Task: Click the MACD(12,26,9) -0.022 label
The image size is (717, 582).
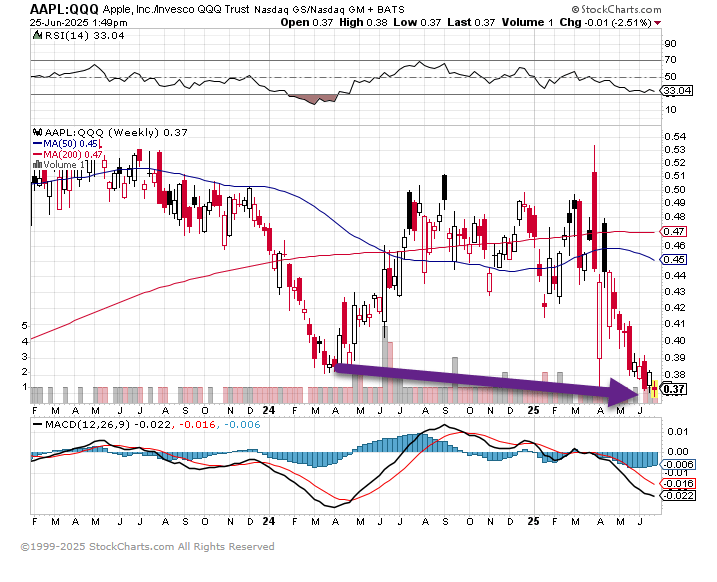Action: click(107, 425)
